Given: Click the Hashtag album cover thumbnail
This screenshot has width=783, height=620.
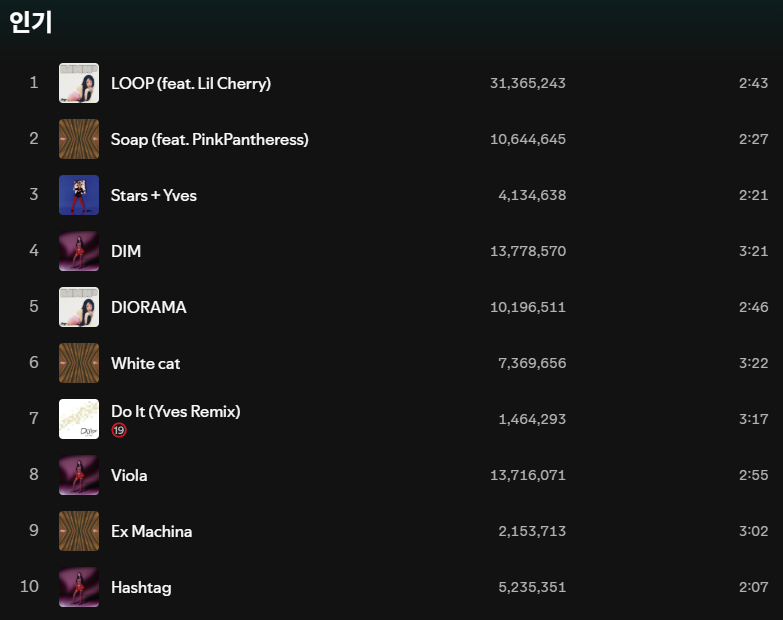Looking at the screenshot, I should [79, 587].
